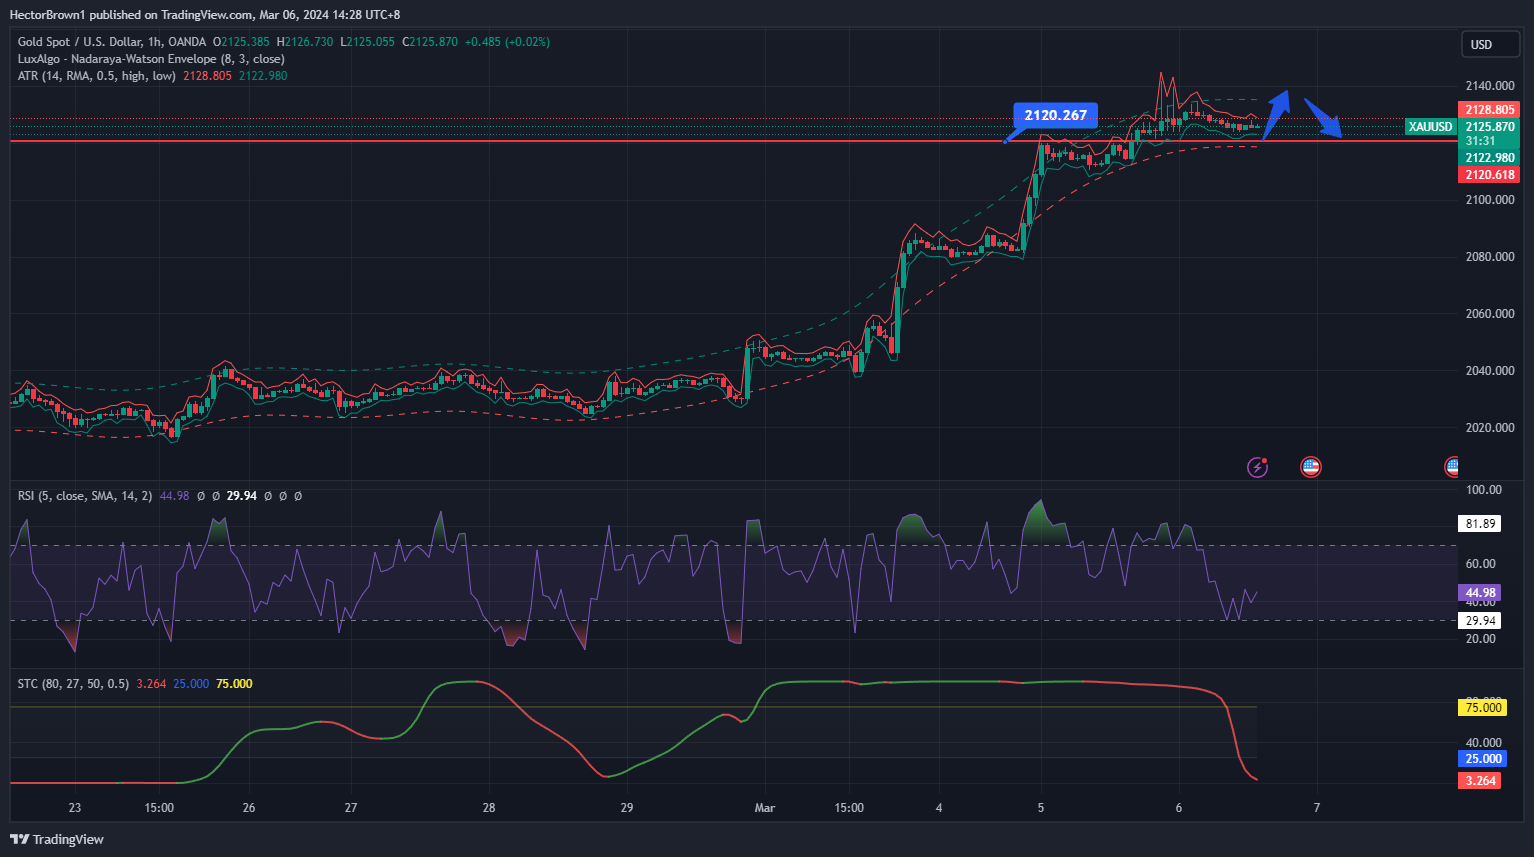
Task: Click date 7 on the time axis
Action: point(1317,808)
